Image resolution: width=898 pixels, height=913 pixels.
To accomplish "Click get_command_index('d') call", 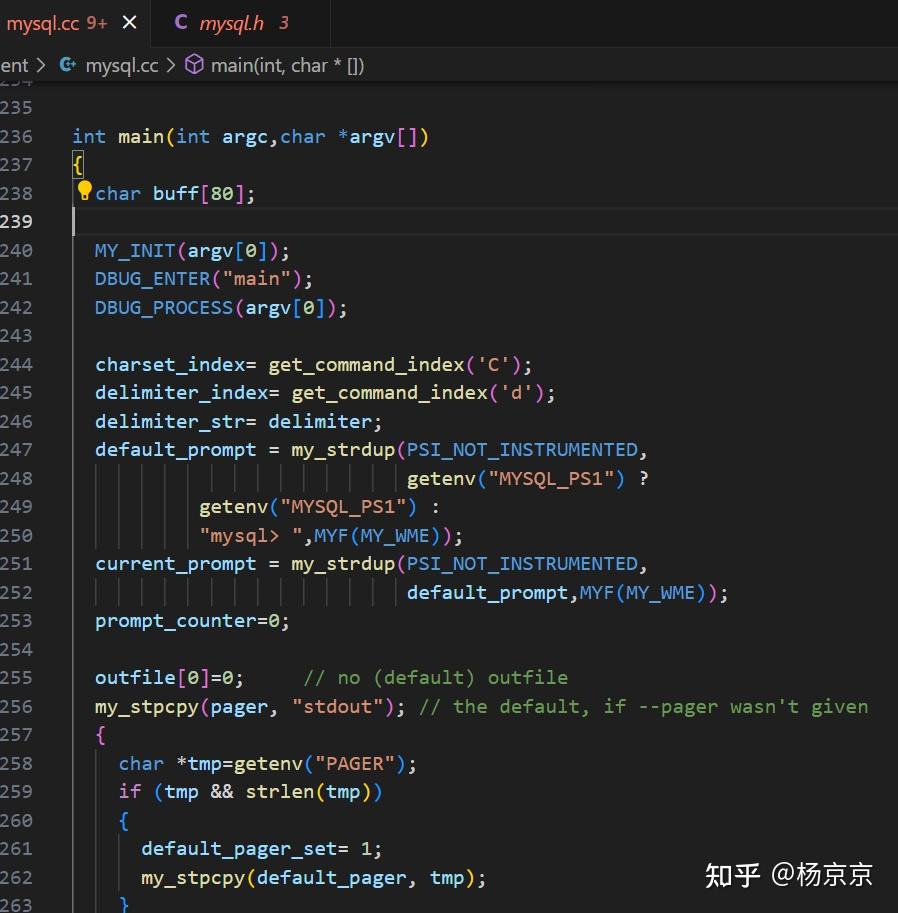I will tap(418, 393).
